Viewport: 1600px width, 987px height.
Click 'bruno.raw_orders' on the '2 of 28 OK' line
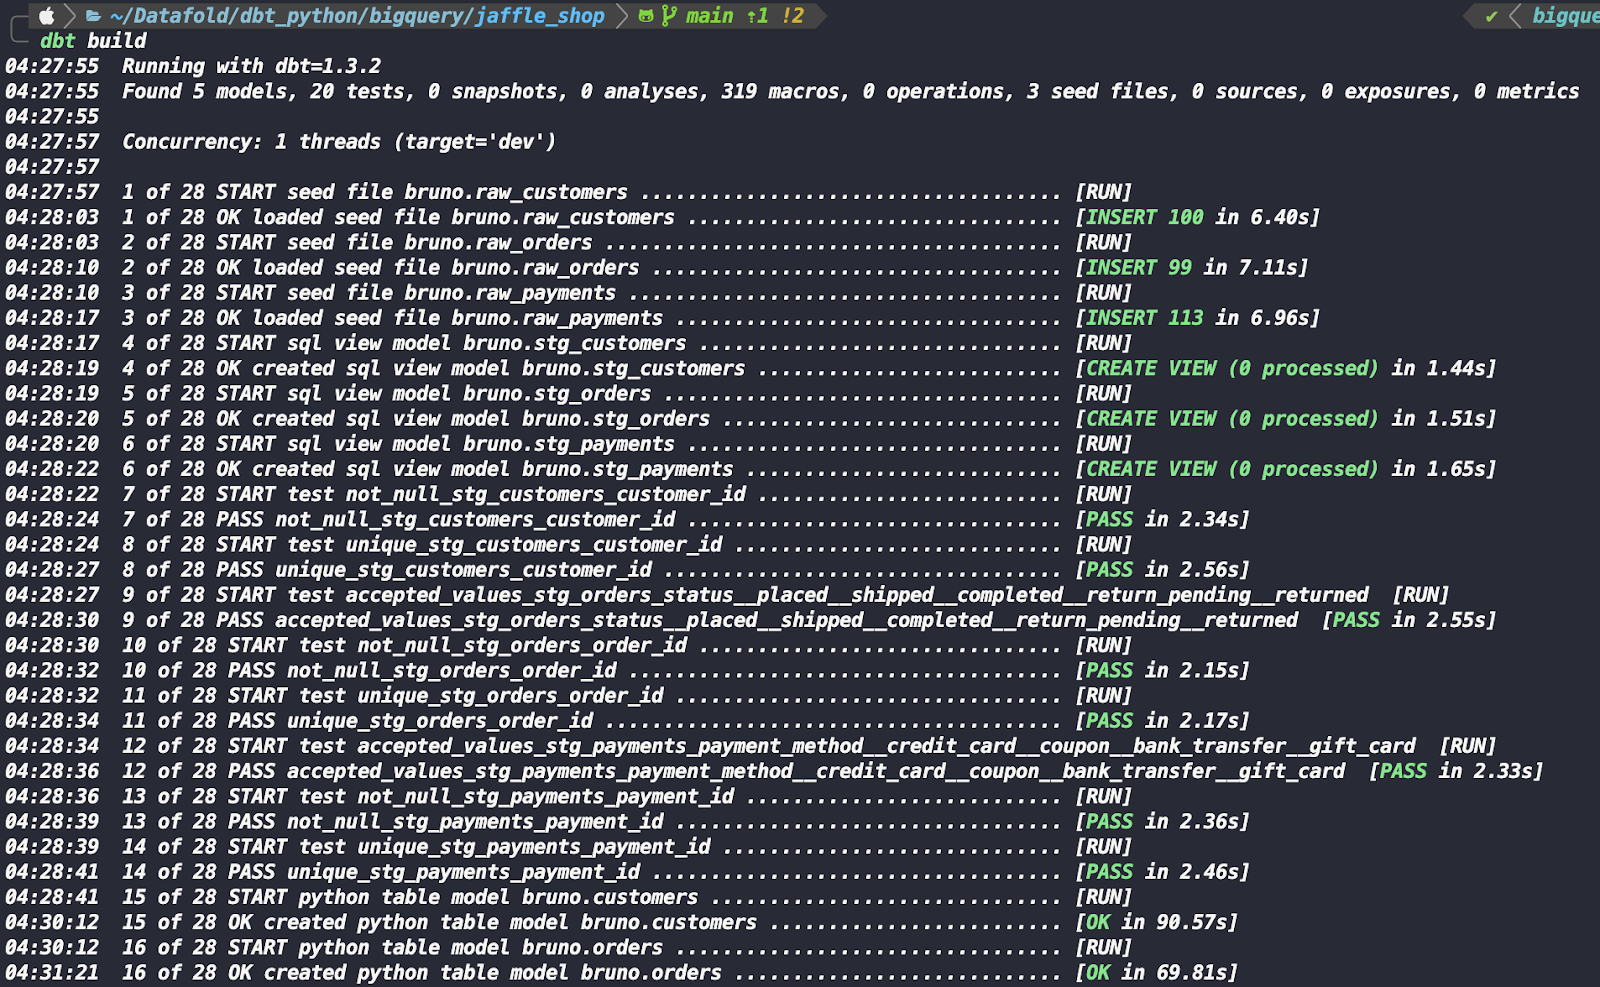[545, 267]
